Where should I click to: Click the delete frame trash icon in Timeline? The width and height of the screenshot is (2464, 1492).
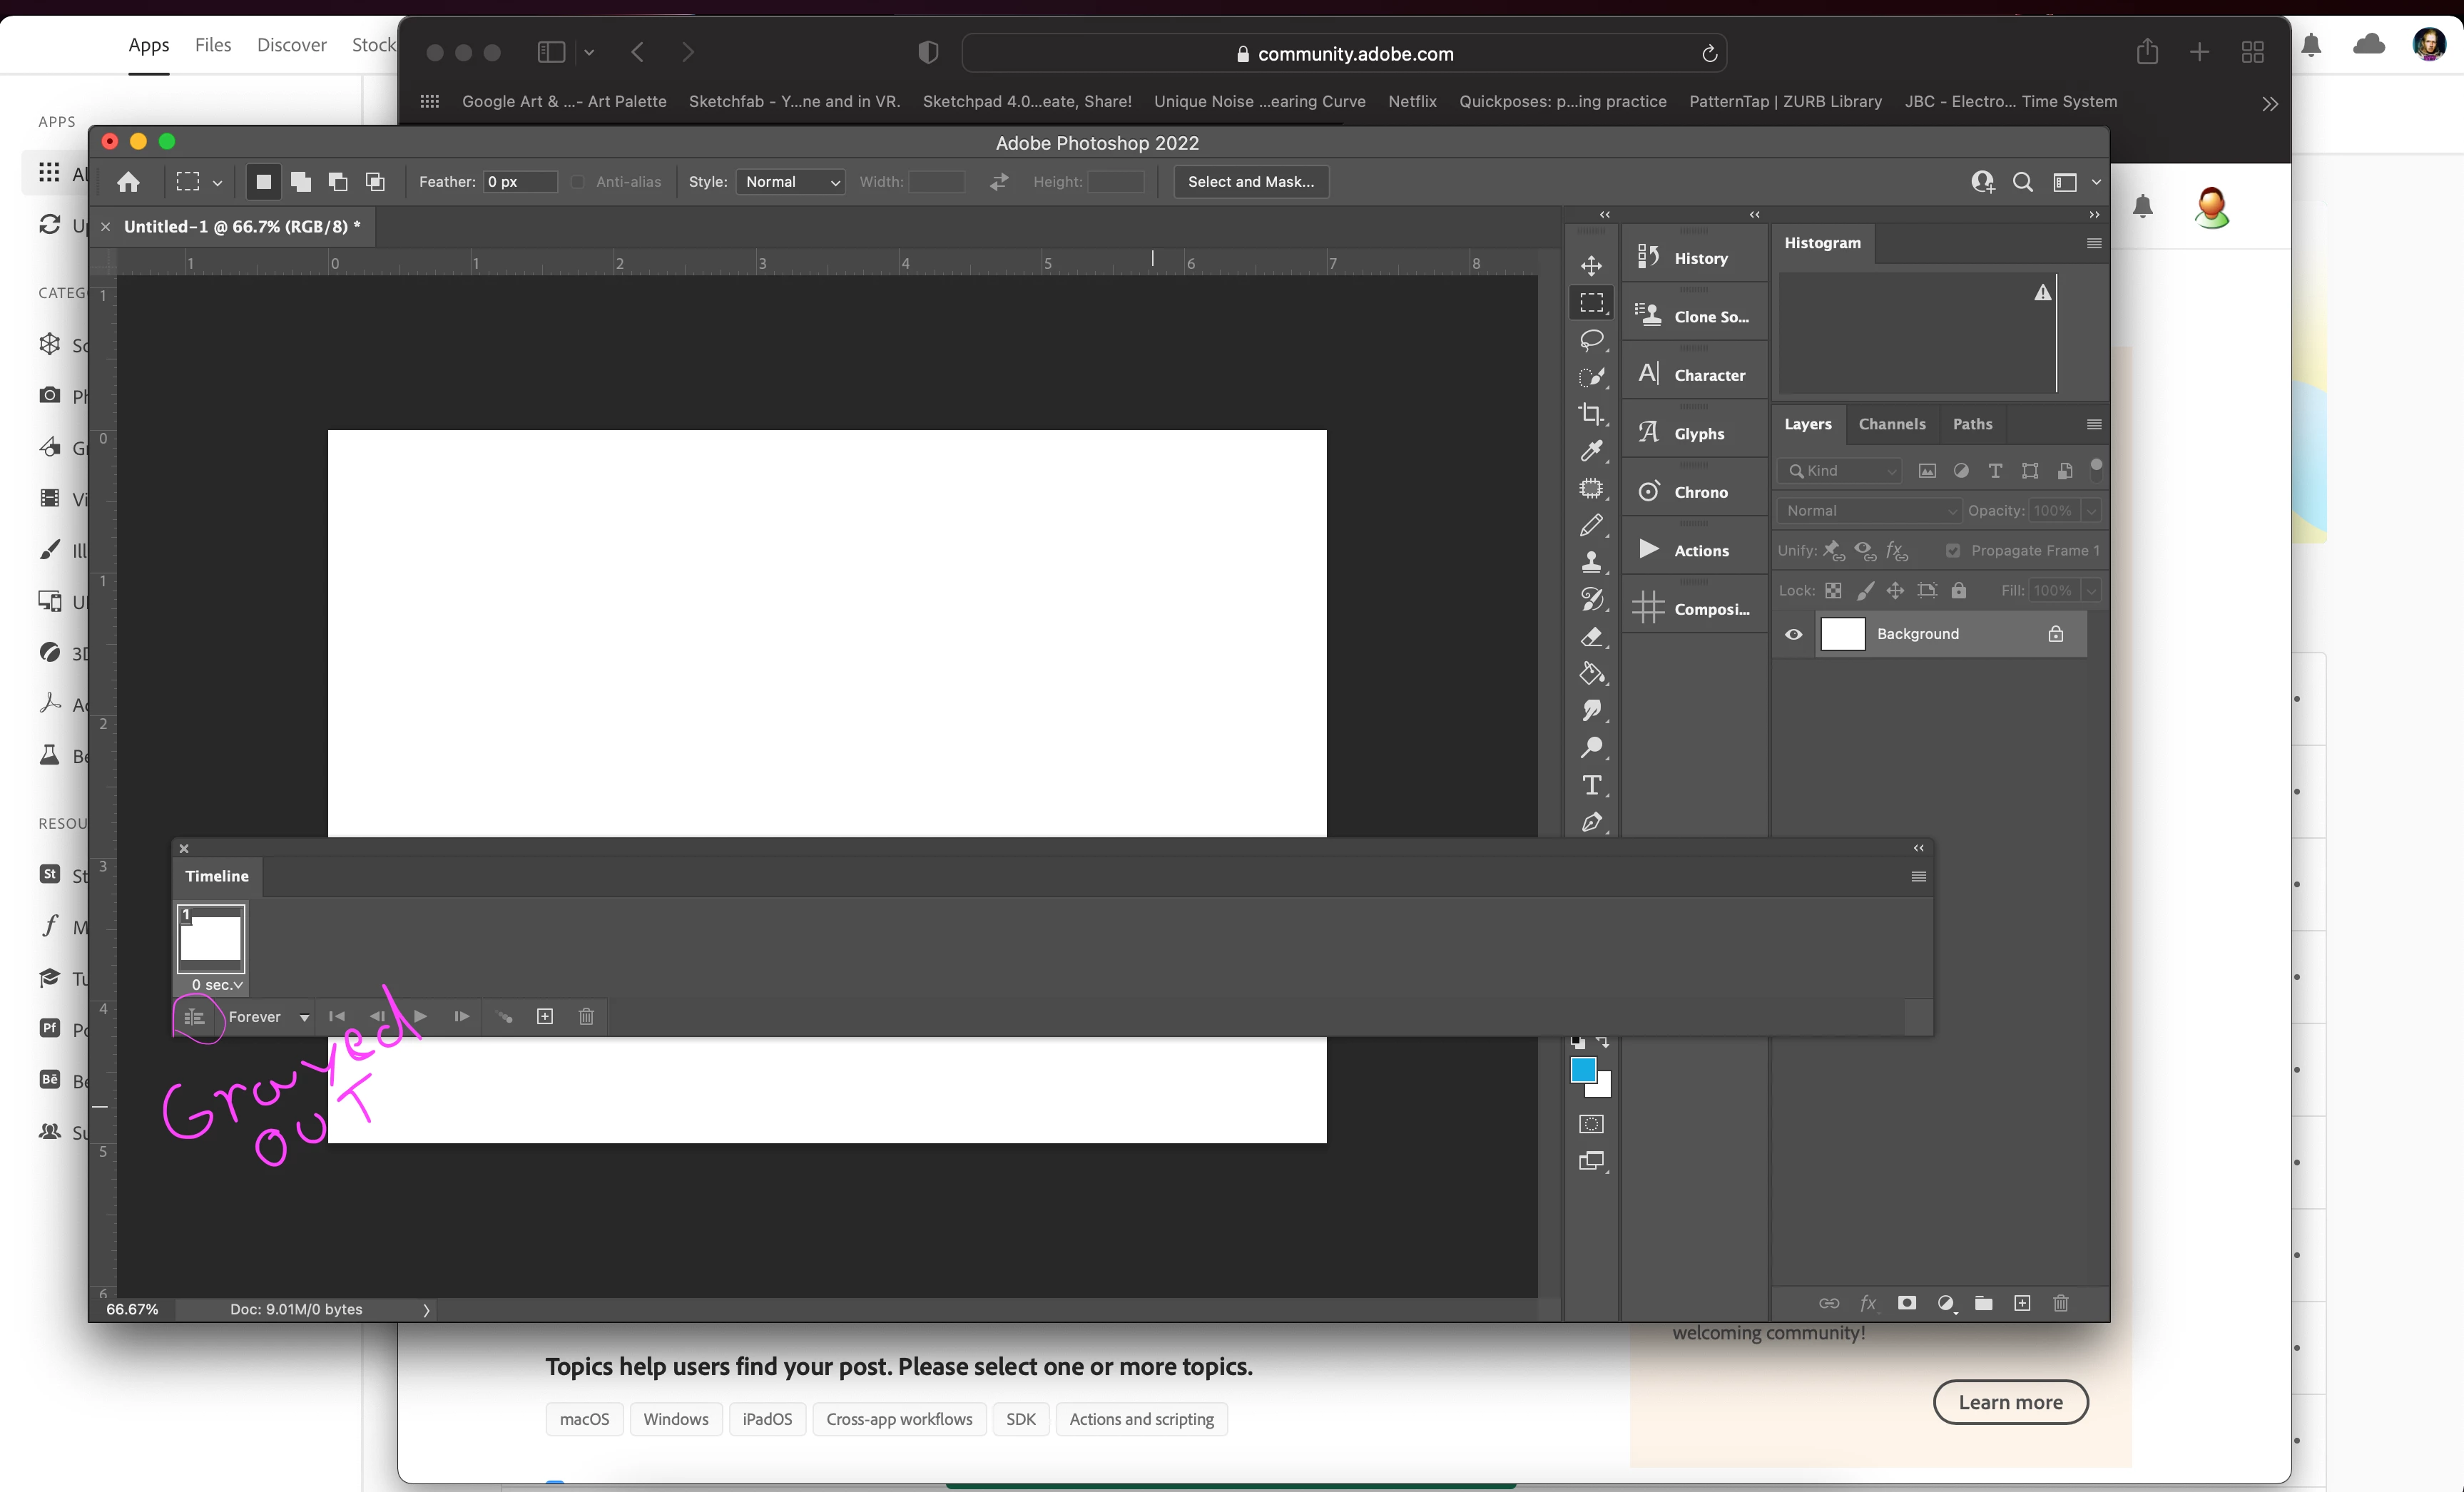586,1017
